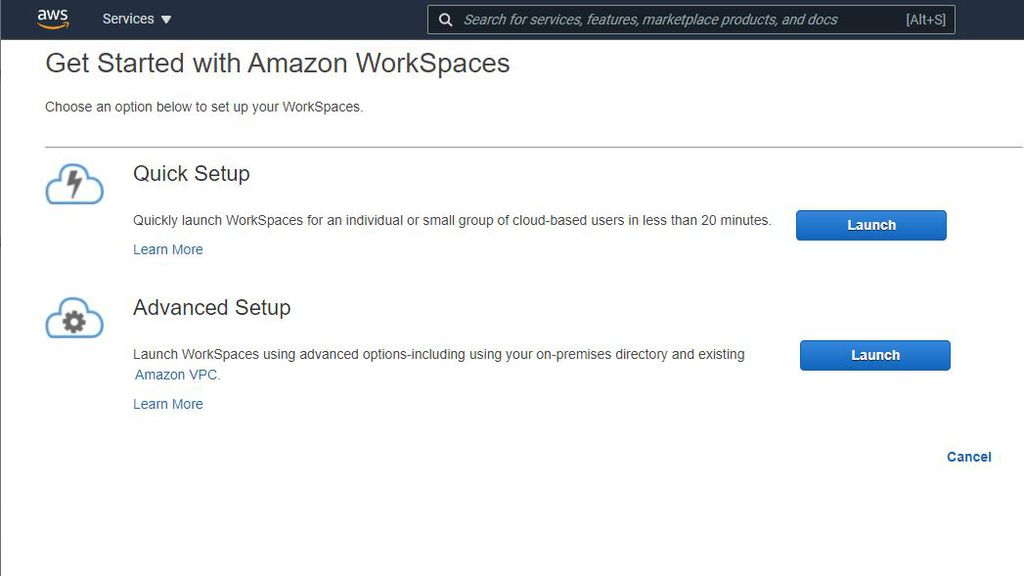Open the Services menu item

129,18
